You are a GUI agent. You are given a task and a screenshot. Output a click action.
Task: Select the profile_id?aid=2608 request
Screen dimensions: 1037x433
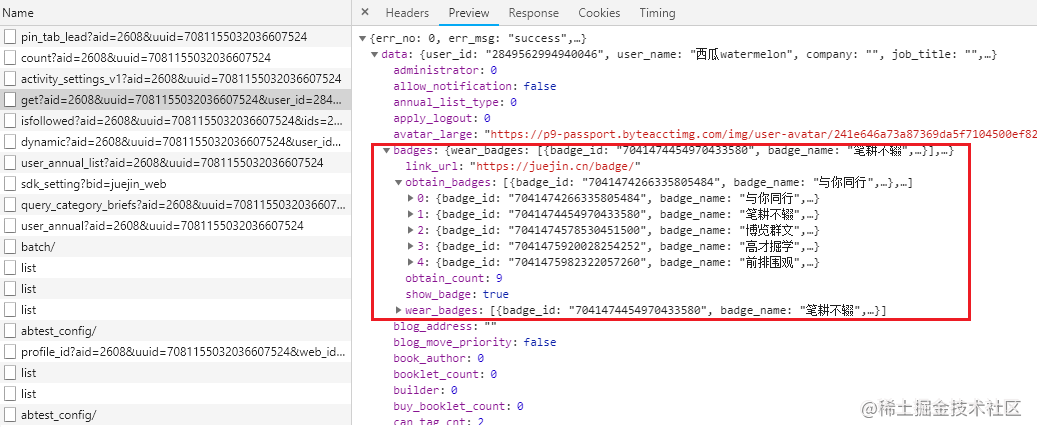[x=175, y=352]
